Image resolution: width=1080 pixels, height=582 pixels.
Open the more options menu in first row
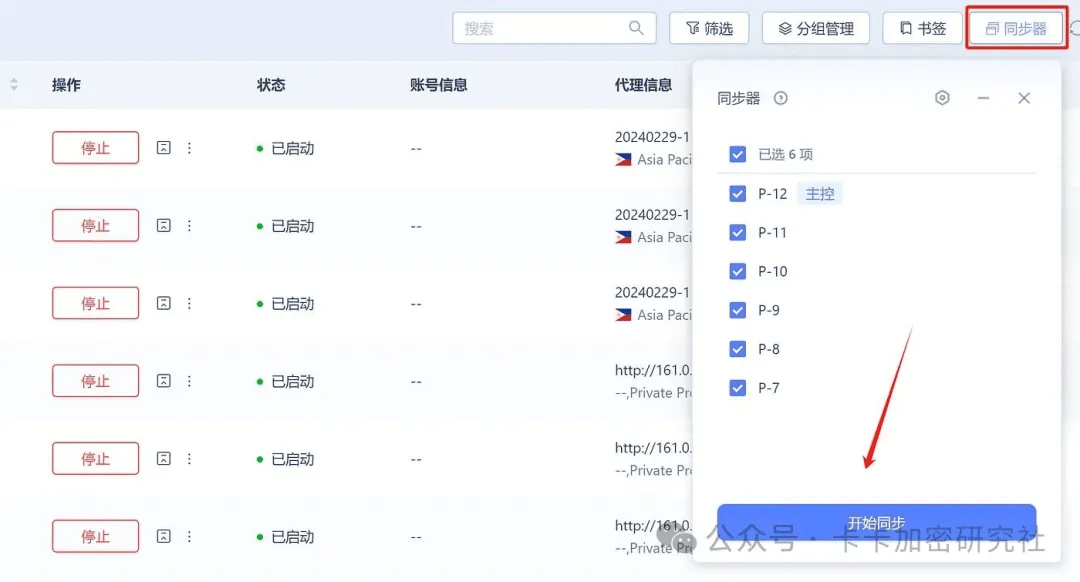pyautogui.click(x=190, y=148)
